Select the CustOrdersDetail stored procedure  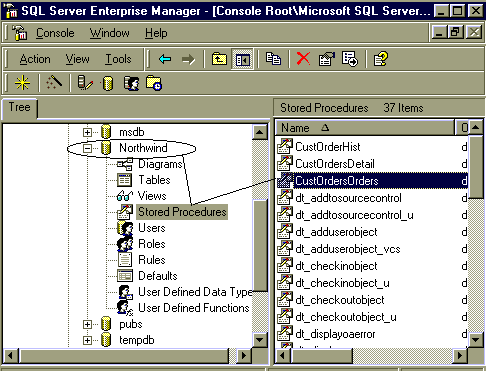coord(335,164)
